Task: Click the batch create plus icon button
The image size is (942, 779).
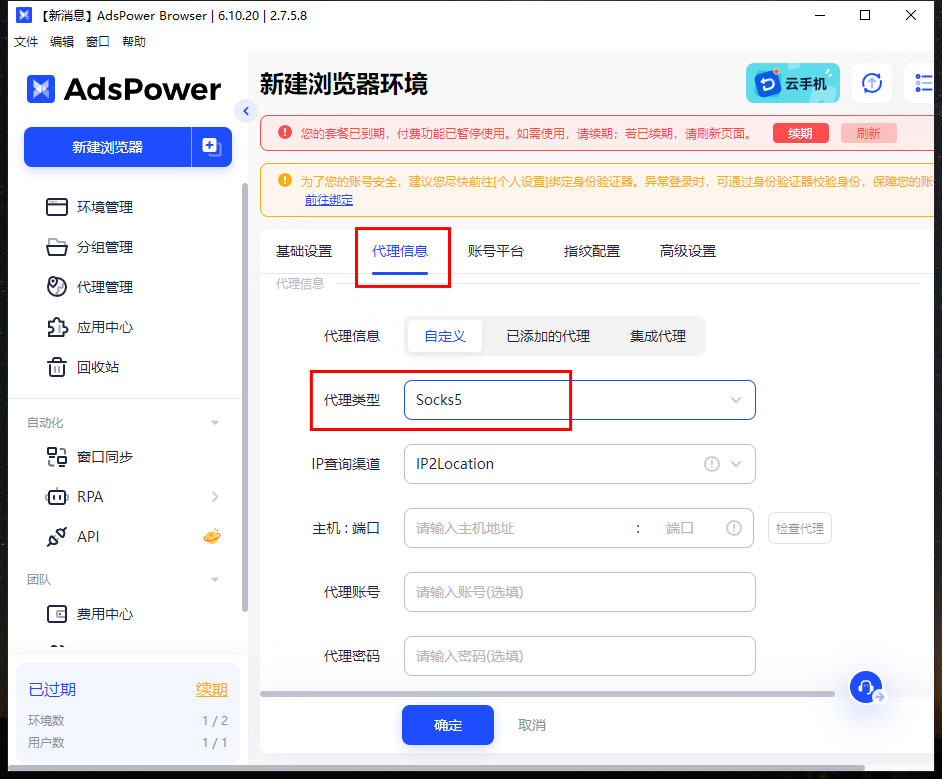Action: point(211,147)
